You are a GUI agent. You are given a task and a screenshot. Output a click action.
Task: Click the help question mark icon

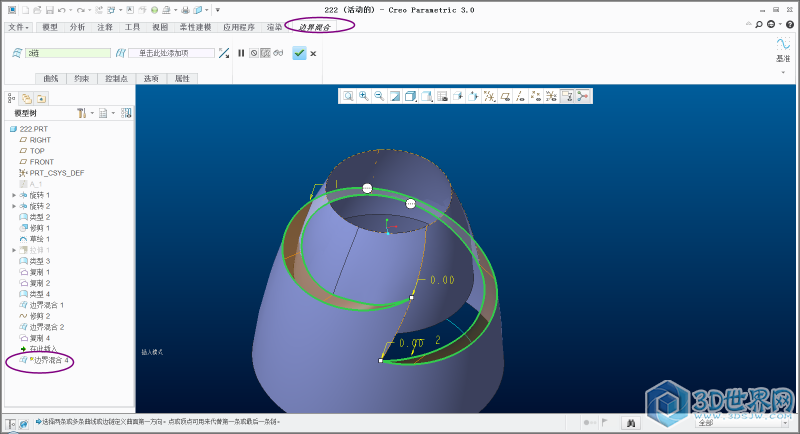[790, 24]
